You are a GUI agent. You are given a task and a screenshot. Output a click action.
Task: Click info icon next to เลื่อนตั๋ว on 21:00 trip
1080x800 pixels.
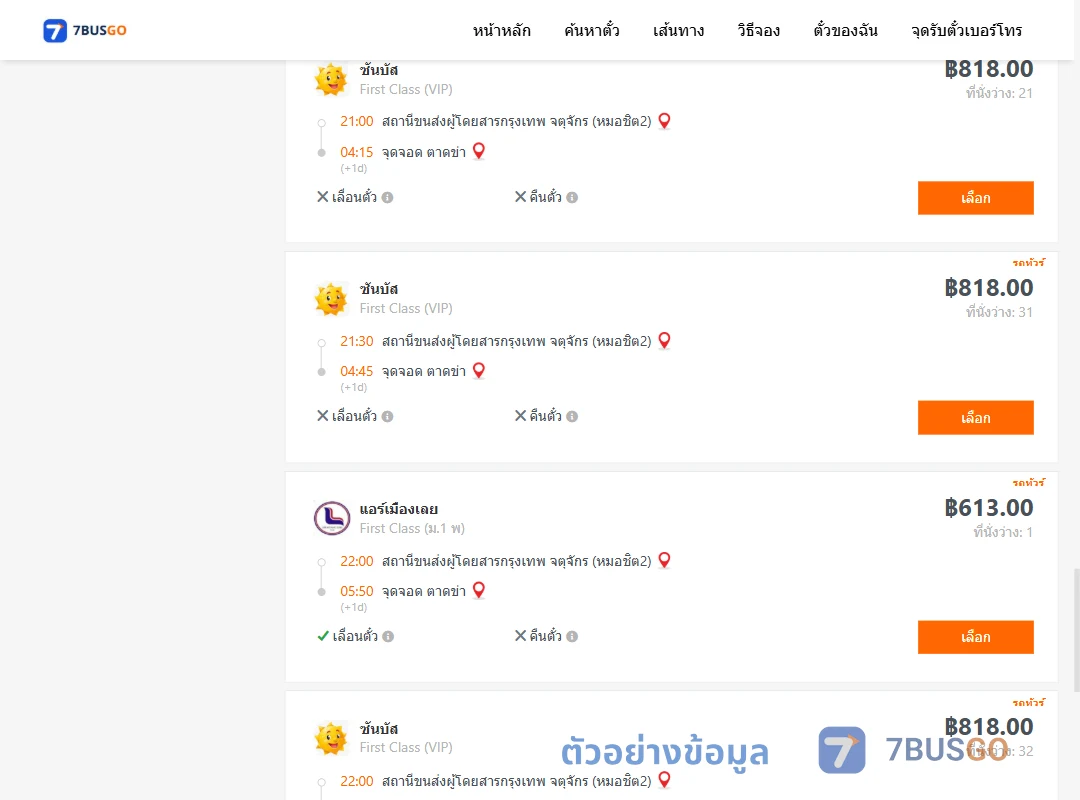point(388,198)
